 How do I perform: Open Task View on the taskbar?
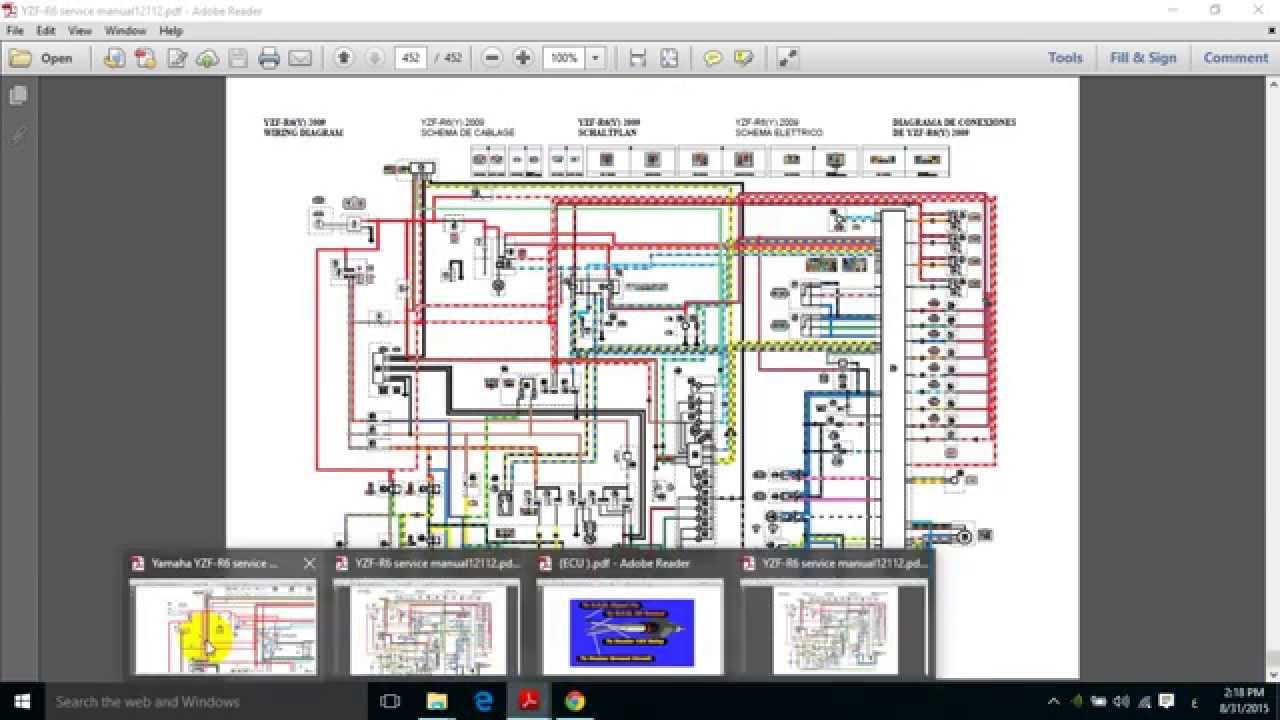[391, 701]
